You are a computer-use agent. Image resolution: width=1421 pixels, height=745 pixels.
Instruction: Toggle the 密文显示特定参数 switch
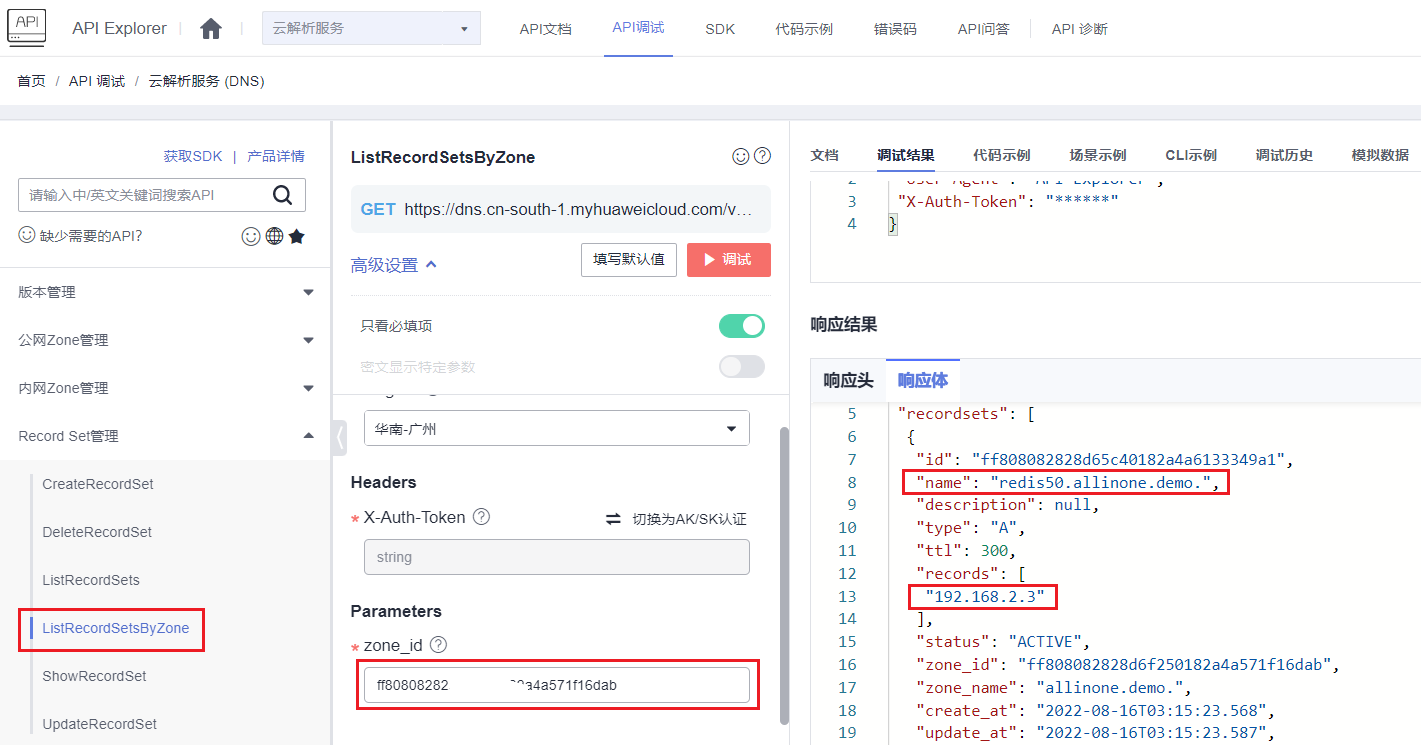tap(741, 367)
